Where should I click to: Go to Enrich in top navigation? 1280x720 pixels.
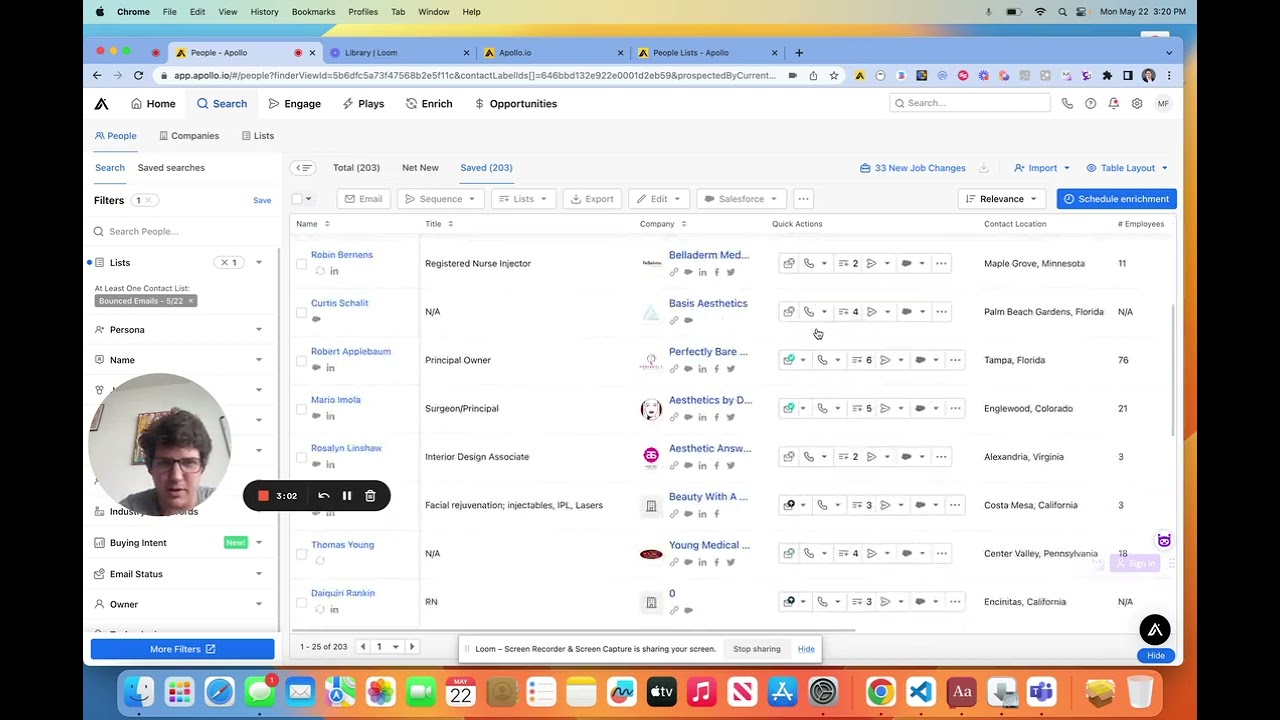(x=428, y=104)
